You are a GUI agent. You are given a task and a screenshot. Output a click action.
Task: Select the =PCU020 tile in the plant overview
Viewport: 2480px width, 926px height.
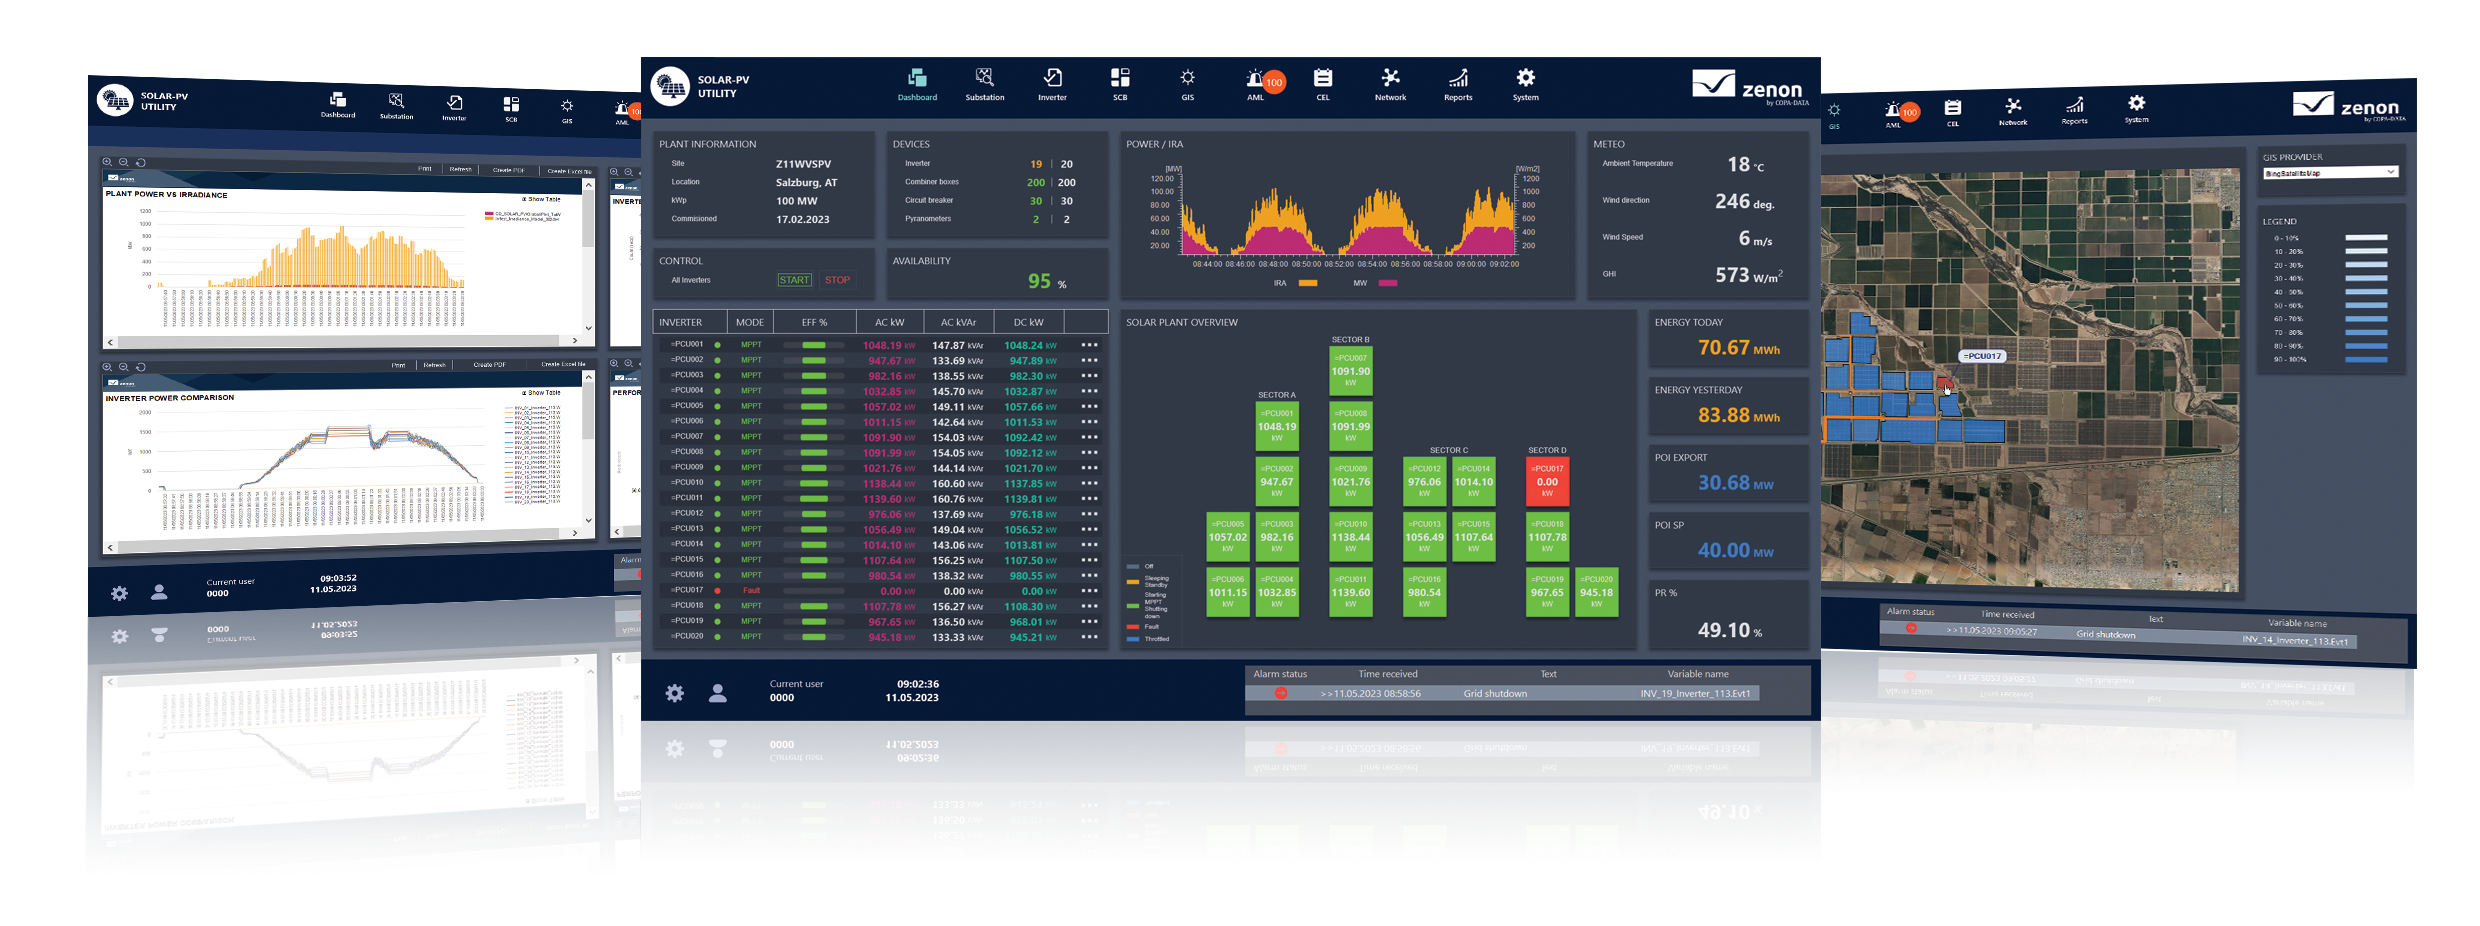click(x=1596, y=592)
